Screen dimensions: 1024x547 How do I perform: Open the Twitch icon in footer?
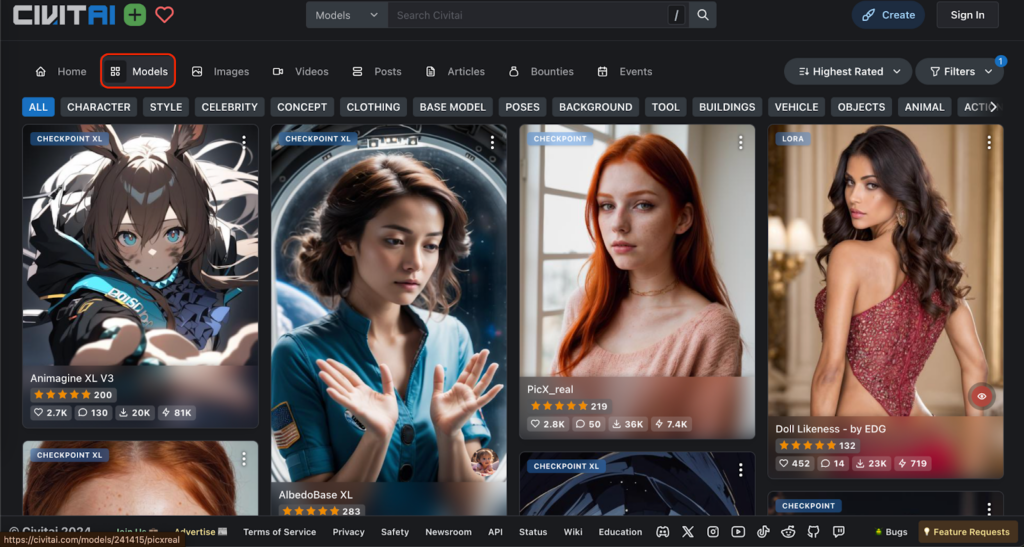[x=838, y=532]
